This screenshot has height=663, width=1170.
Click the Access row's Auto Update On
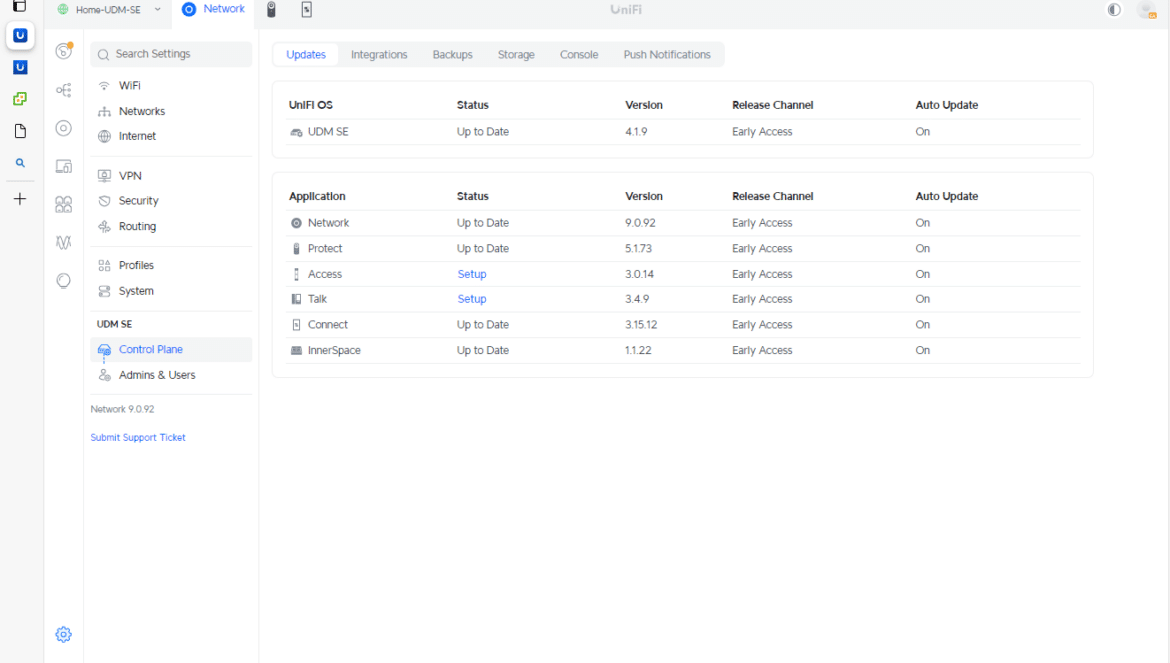click(x=922, y=274)
